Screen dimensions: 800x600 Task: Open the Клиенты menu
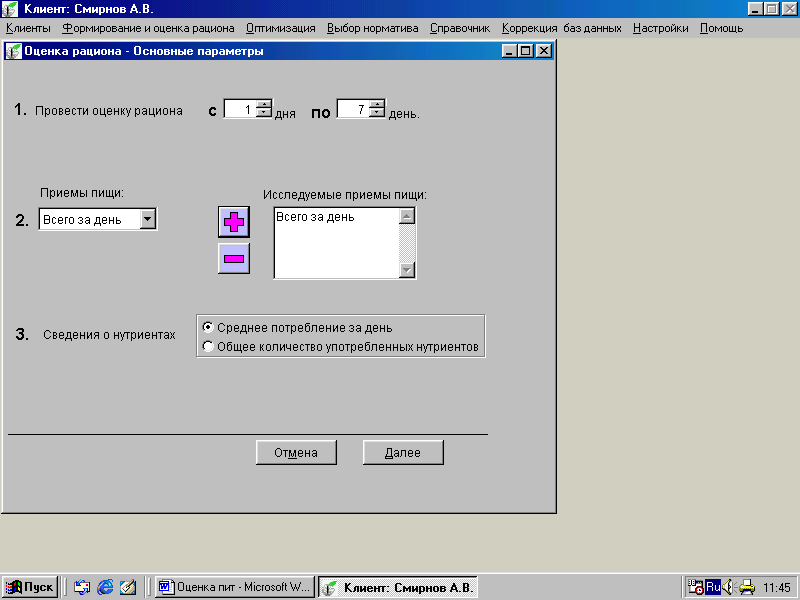coord(29,29)
